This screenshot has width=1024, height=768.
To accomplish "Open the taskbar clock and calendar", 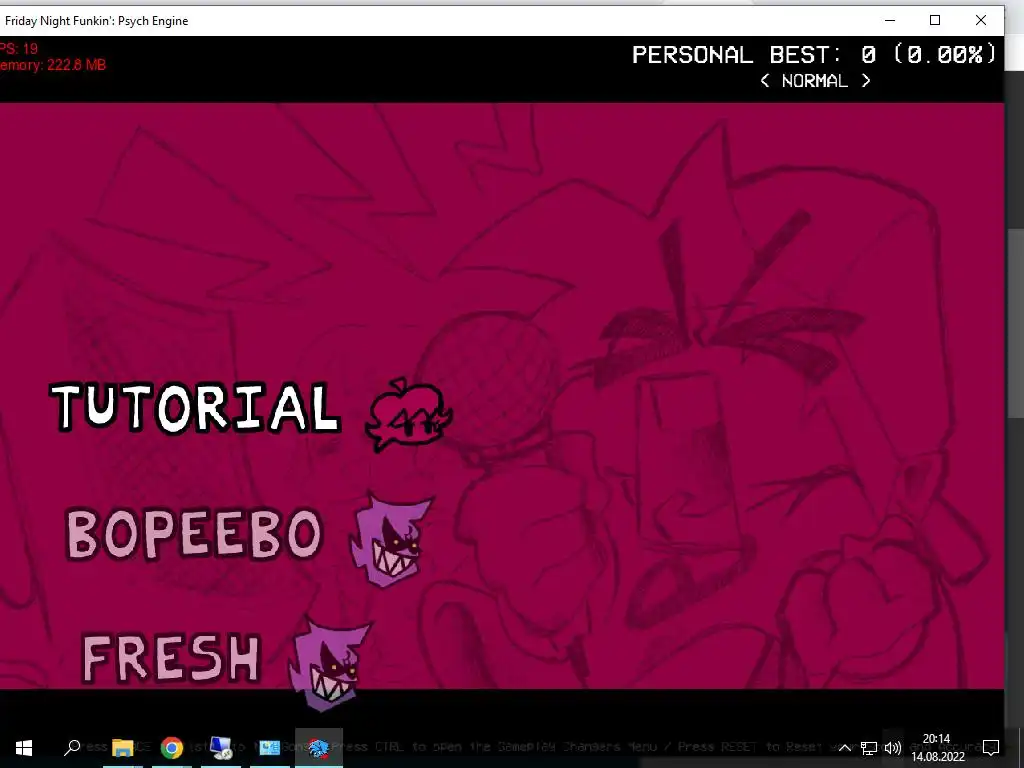I will 938,748.
